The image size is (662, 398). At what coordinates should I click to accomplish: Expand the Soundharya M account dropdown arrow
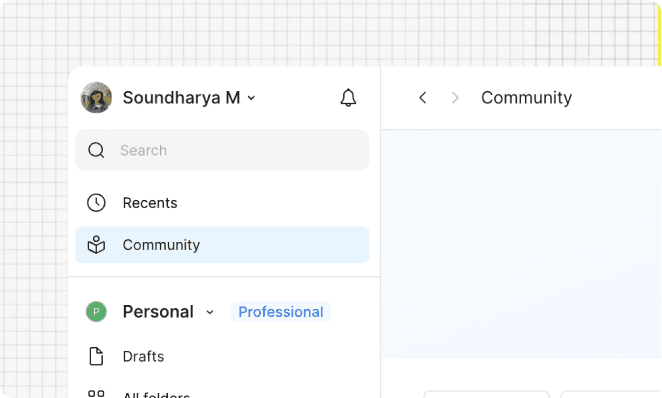[251, 98]
